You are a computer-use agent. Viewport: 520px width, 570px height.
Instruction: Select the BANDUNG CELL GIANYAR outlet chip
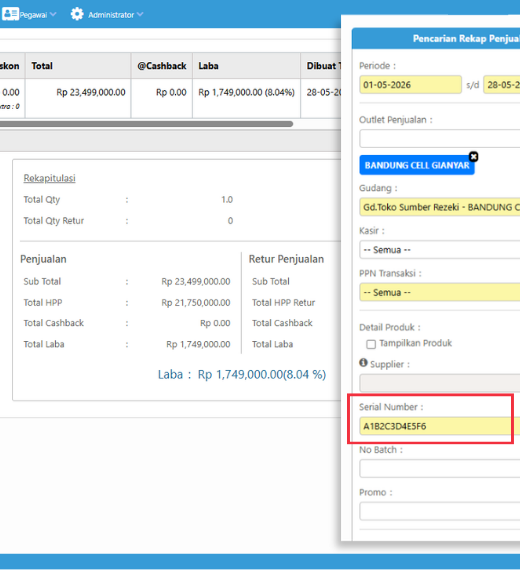(x=417, y=165)
